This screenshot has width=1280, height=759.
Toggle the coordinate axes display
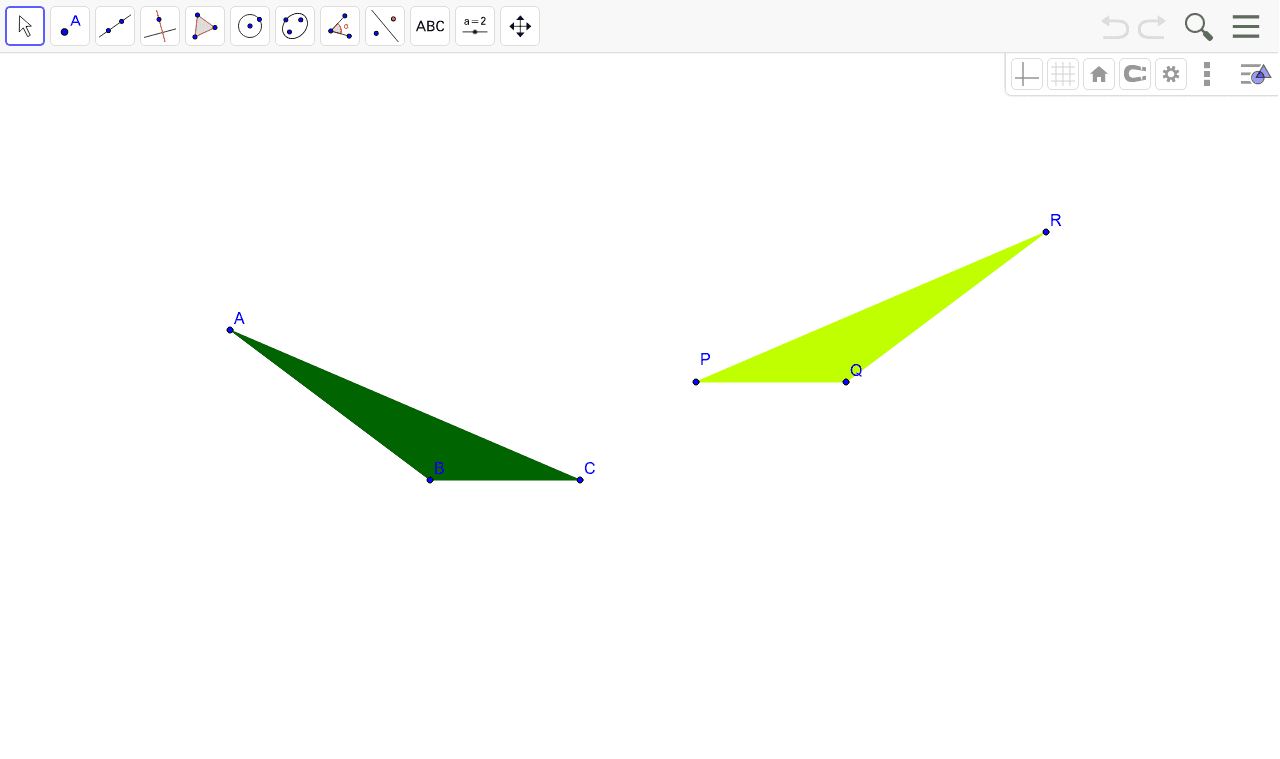click(x=1027, y=74)
